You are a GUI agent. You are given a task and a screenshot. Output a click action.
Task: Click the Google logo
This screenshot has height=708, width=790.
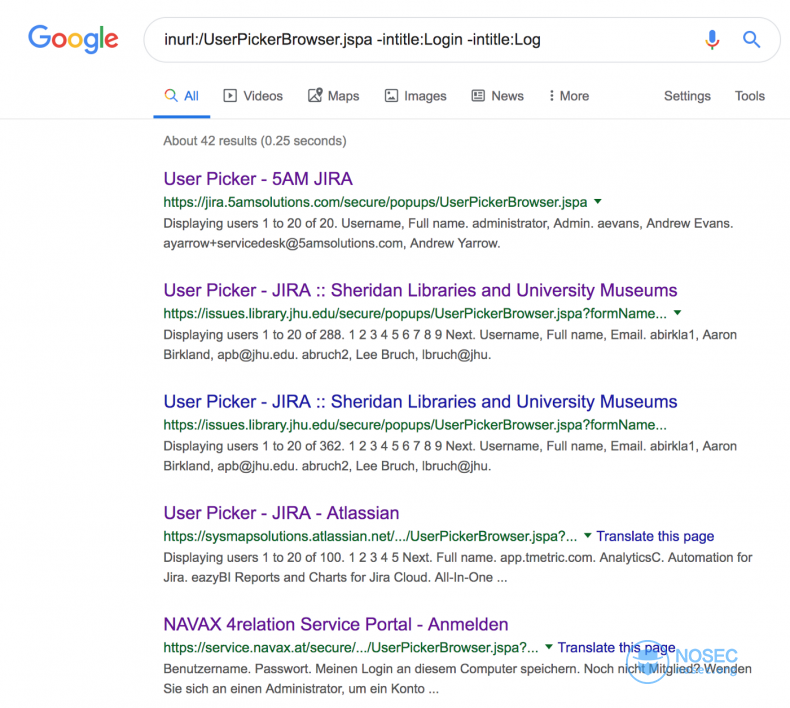[73, 39]
